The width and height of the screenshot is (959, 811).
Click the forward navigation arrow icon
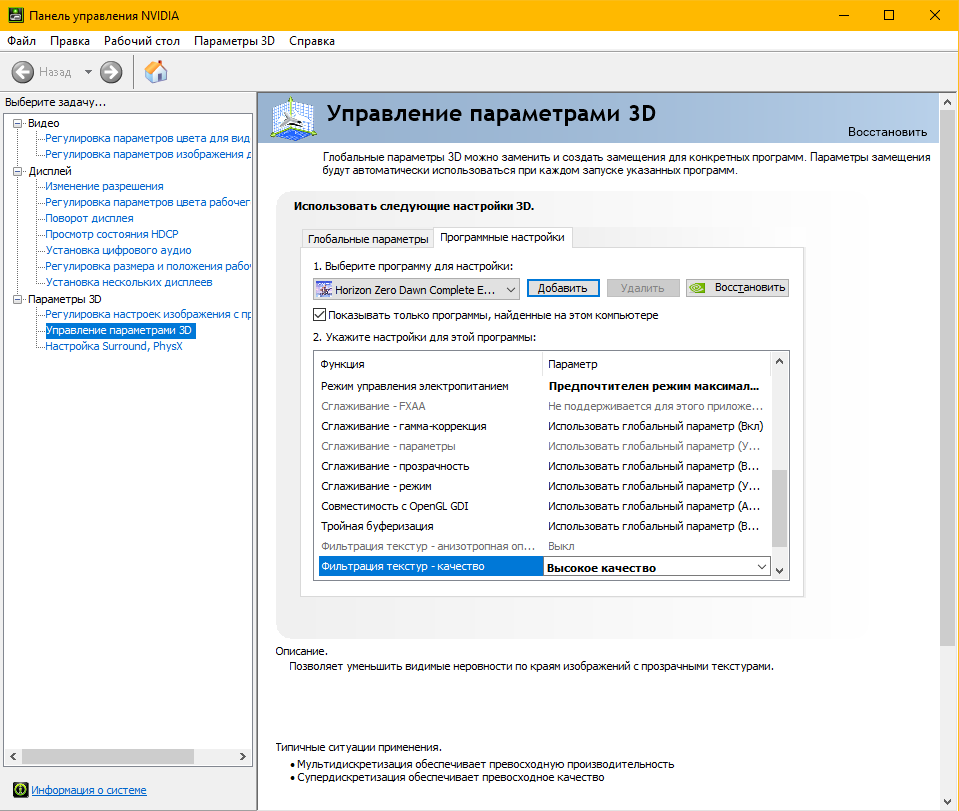pyautogui.click(x=111, y=72)
